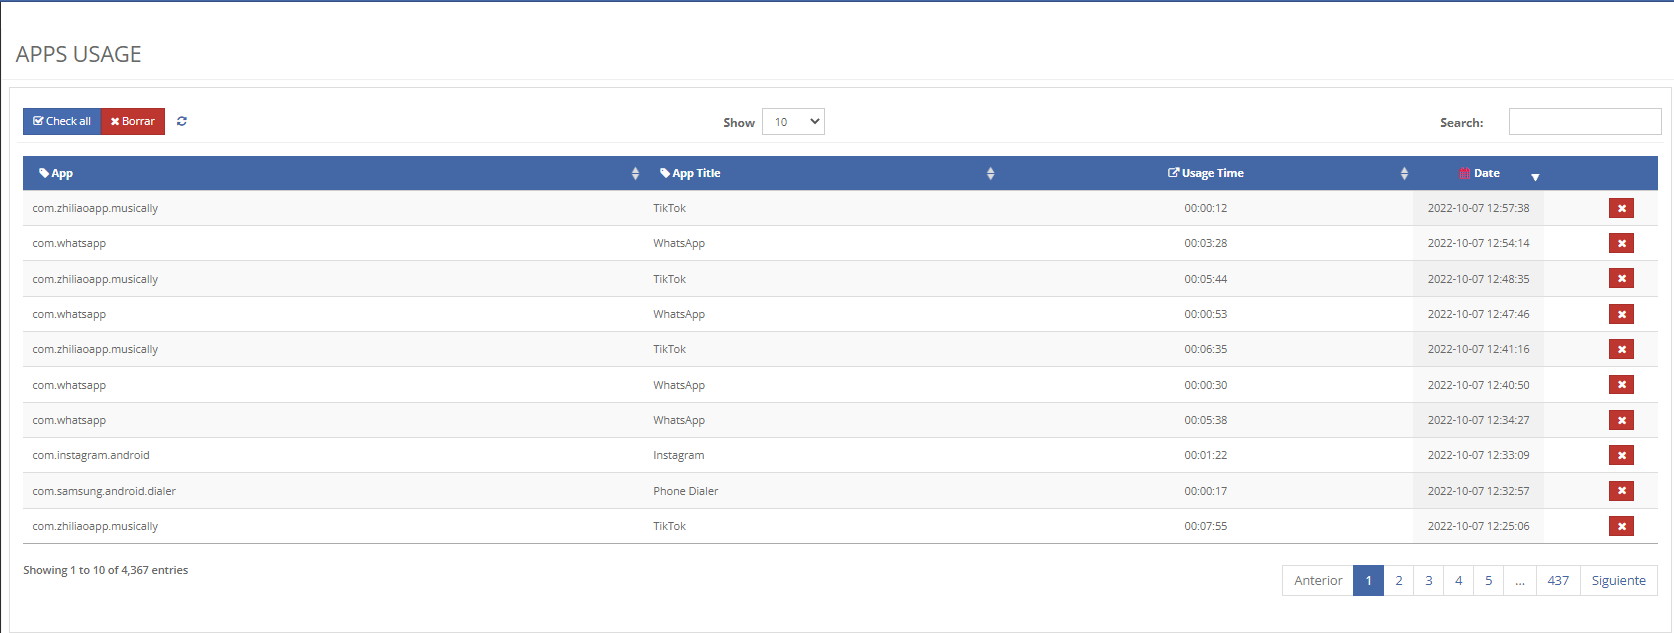The width and height of the screenshot is (1674, 633).
Task: Delete the WhatsApp entry at 12:54:14
Action: pos(1621,243)
